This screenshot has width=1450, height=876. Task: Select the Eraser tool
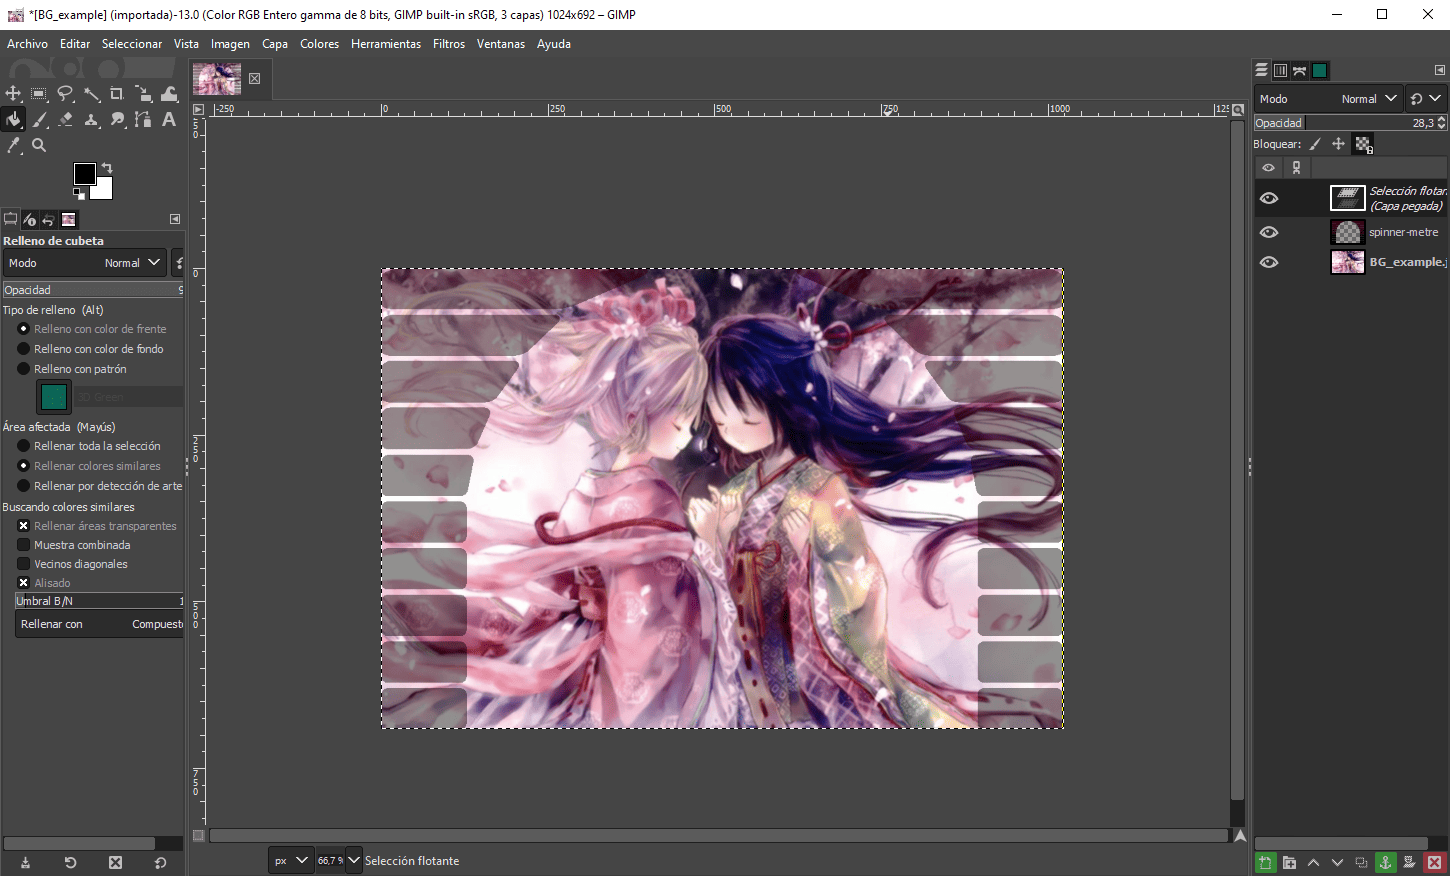pos(65,120)
